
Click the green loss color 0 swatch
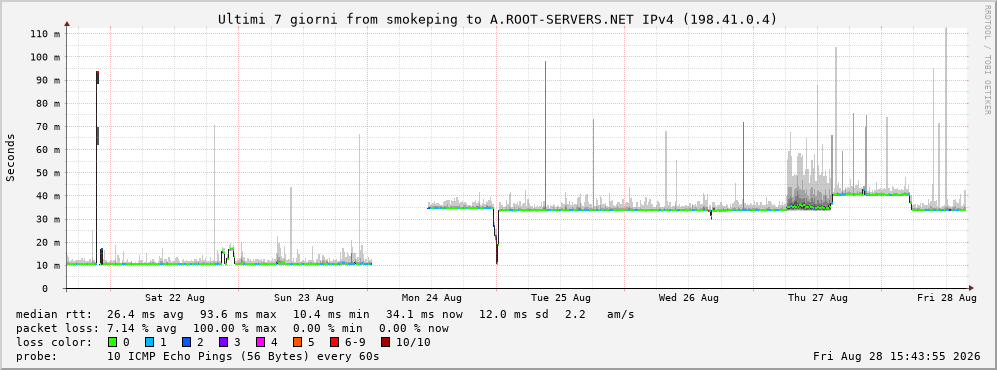113,342
